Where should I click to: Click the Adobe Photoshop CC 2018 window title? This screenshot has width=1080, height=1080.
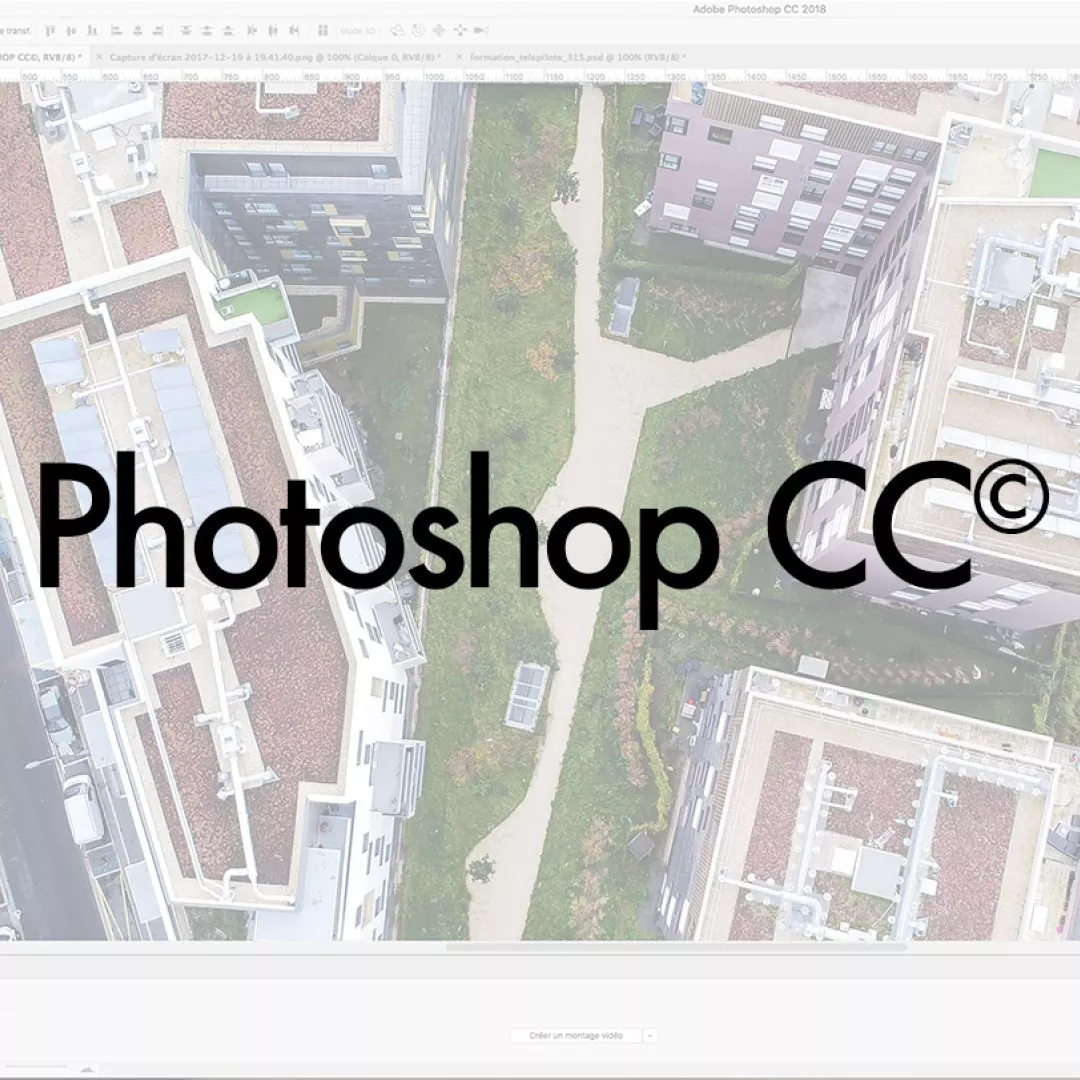759,9
